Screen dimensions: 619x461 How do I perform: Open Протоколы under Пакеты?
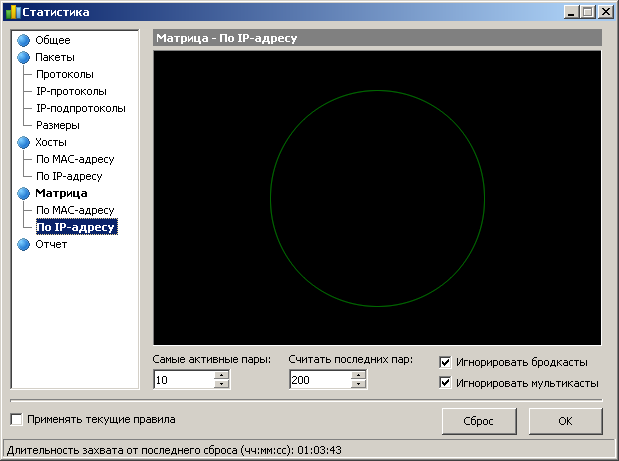pos(65,74)
